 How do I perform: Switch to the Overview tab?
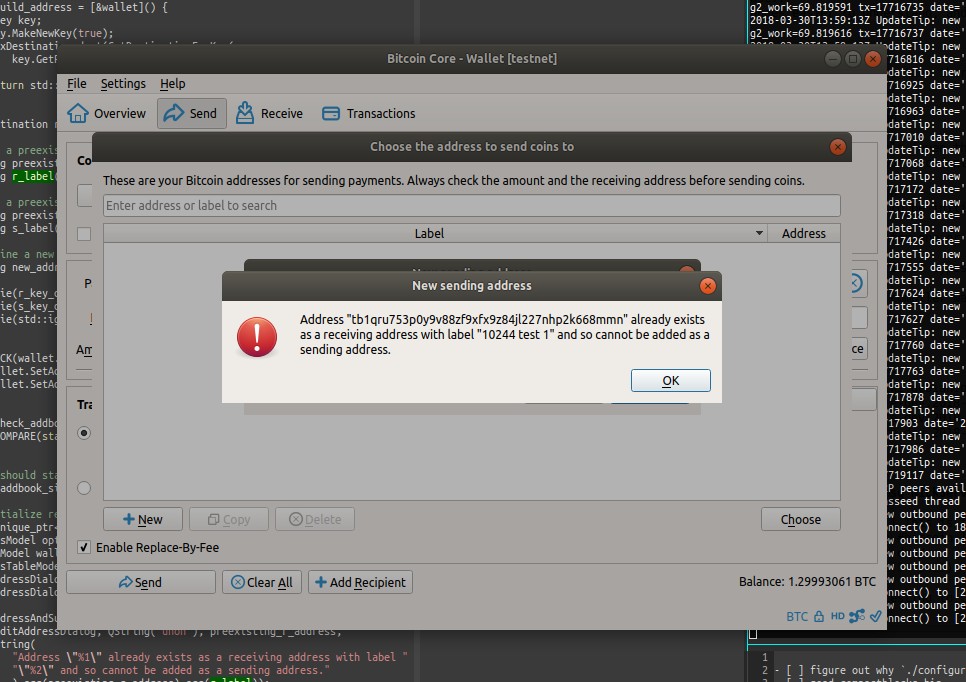pyautogui.click(x=107, y=113)
